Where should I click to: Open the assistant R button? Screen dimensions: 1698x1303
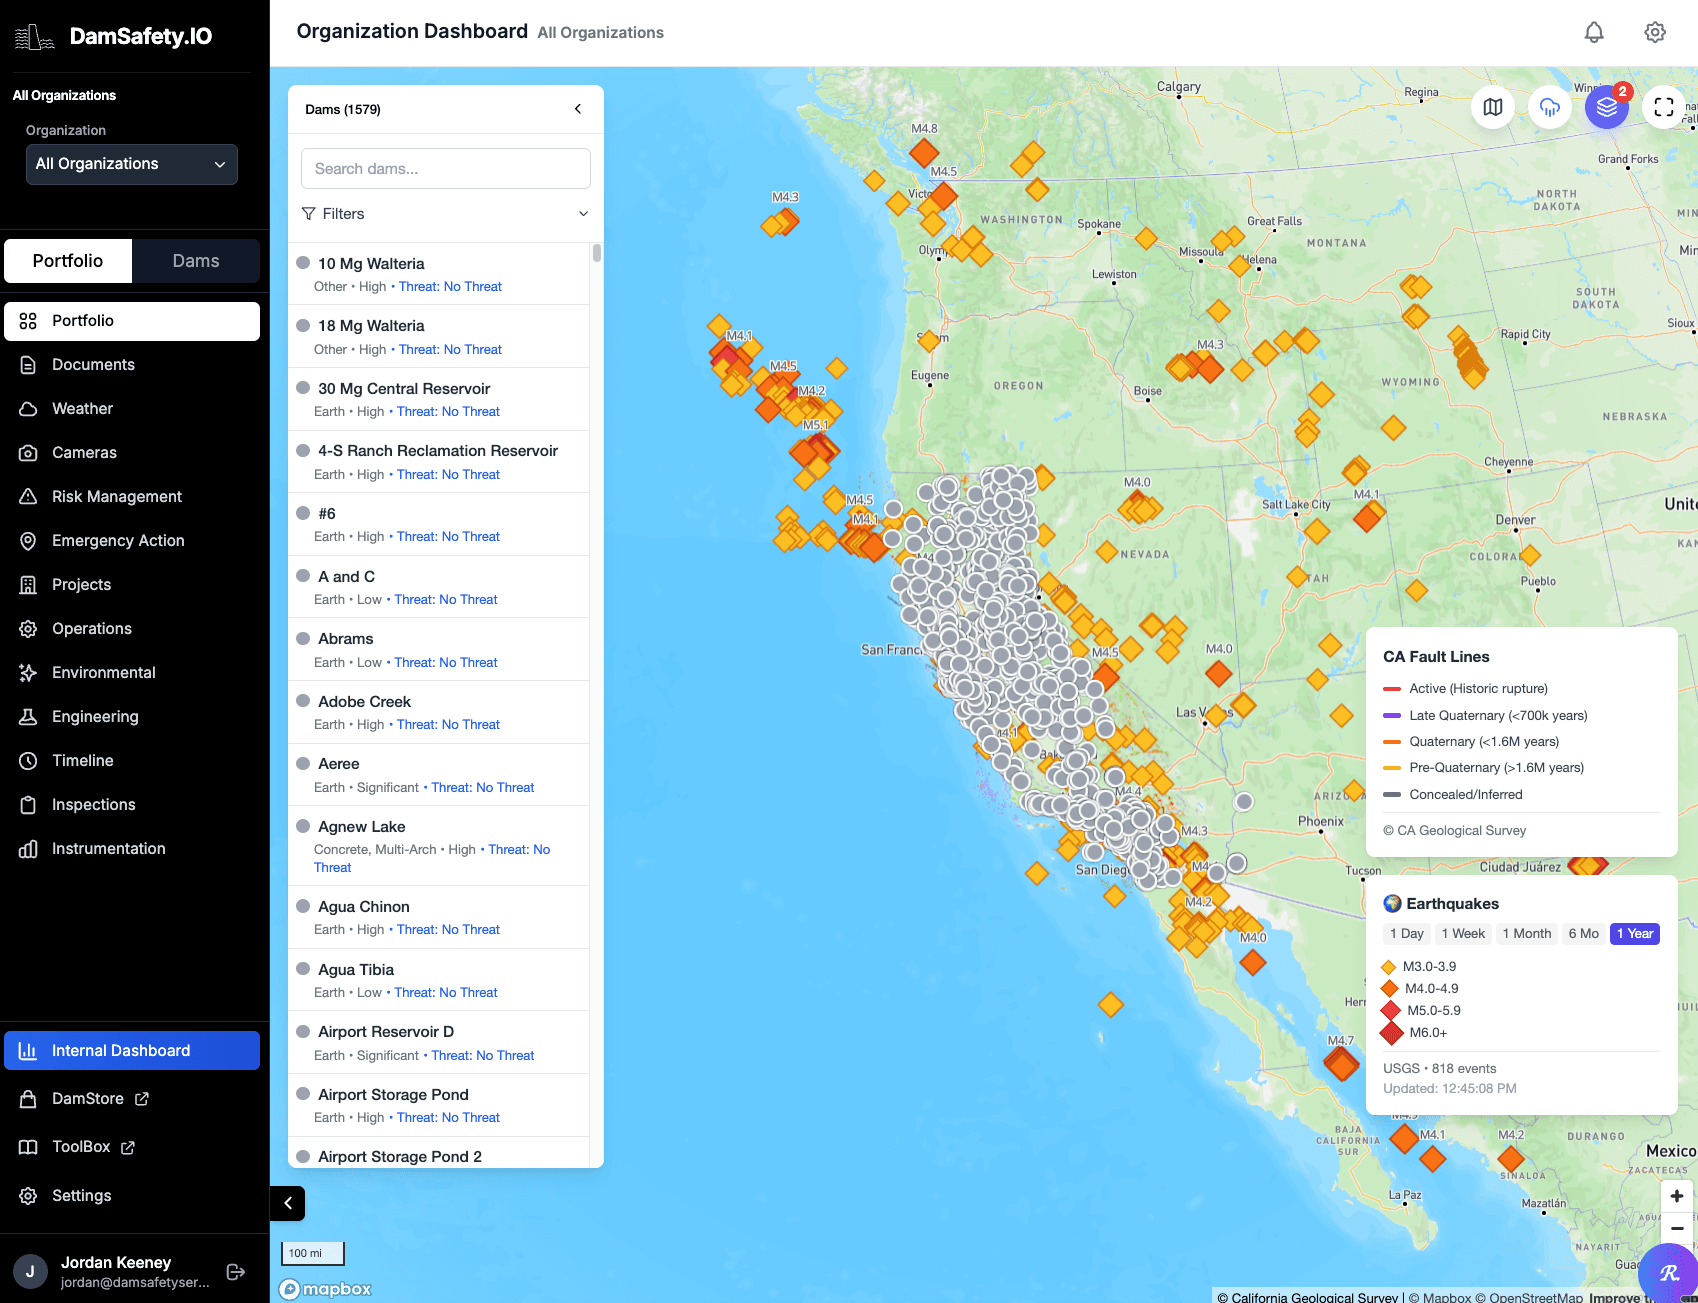(1668, 1272)
